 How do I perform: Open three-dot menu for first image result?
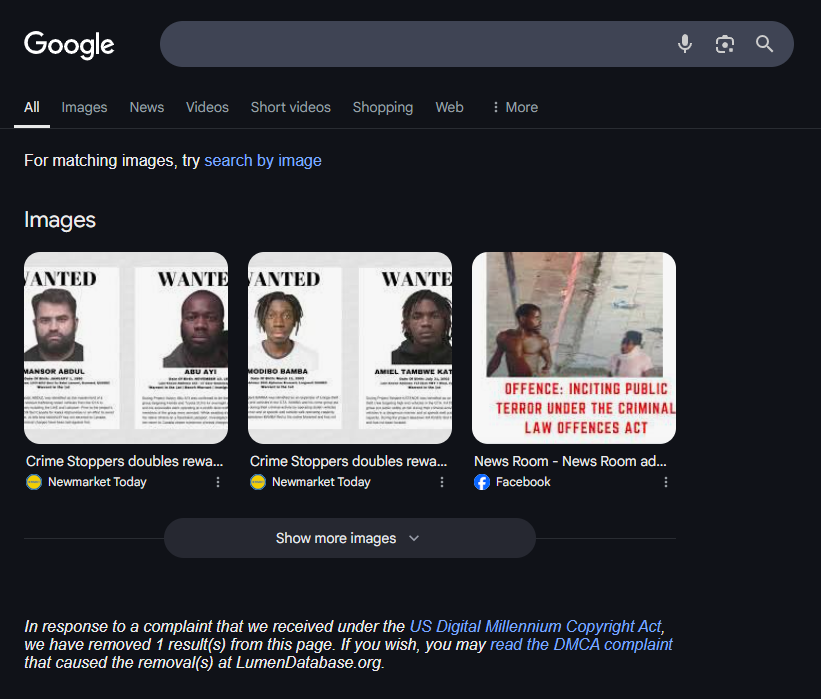tap(218, 482)
